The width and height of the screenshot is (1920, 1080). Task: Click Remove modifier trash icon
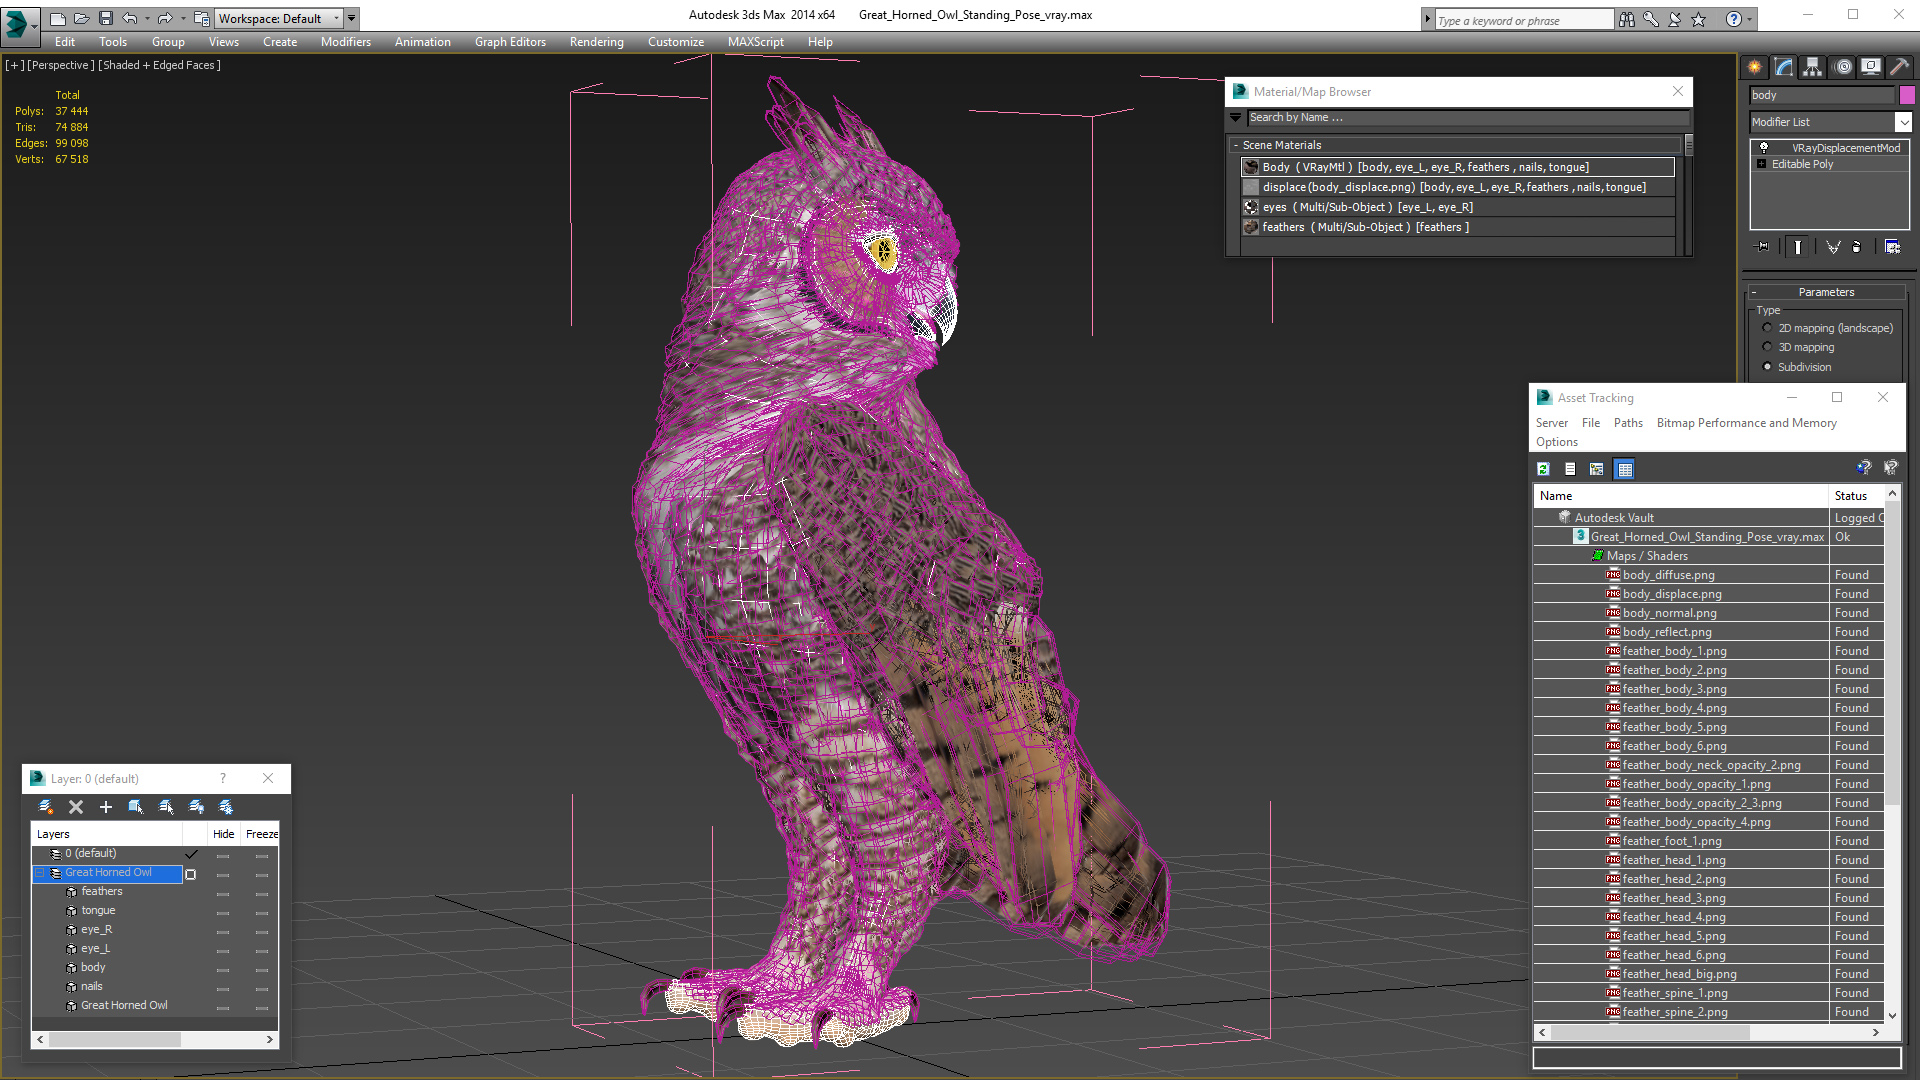click(1857, 247)
